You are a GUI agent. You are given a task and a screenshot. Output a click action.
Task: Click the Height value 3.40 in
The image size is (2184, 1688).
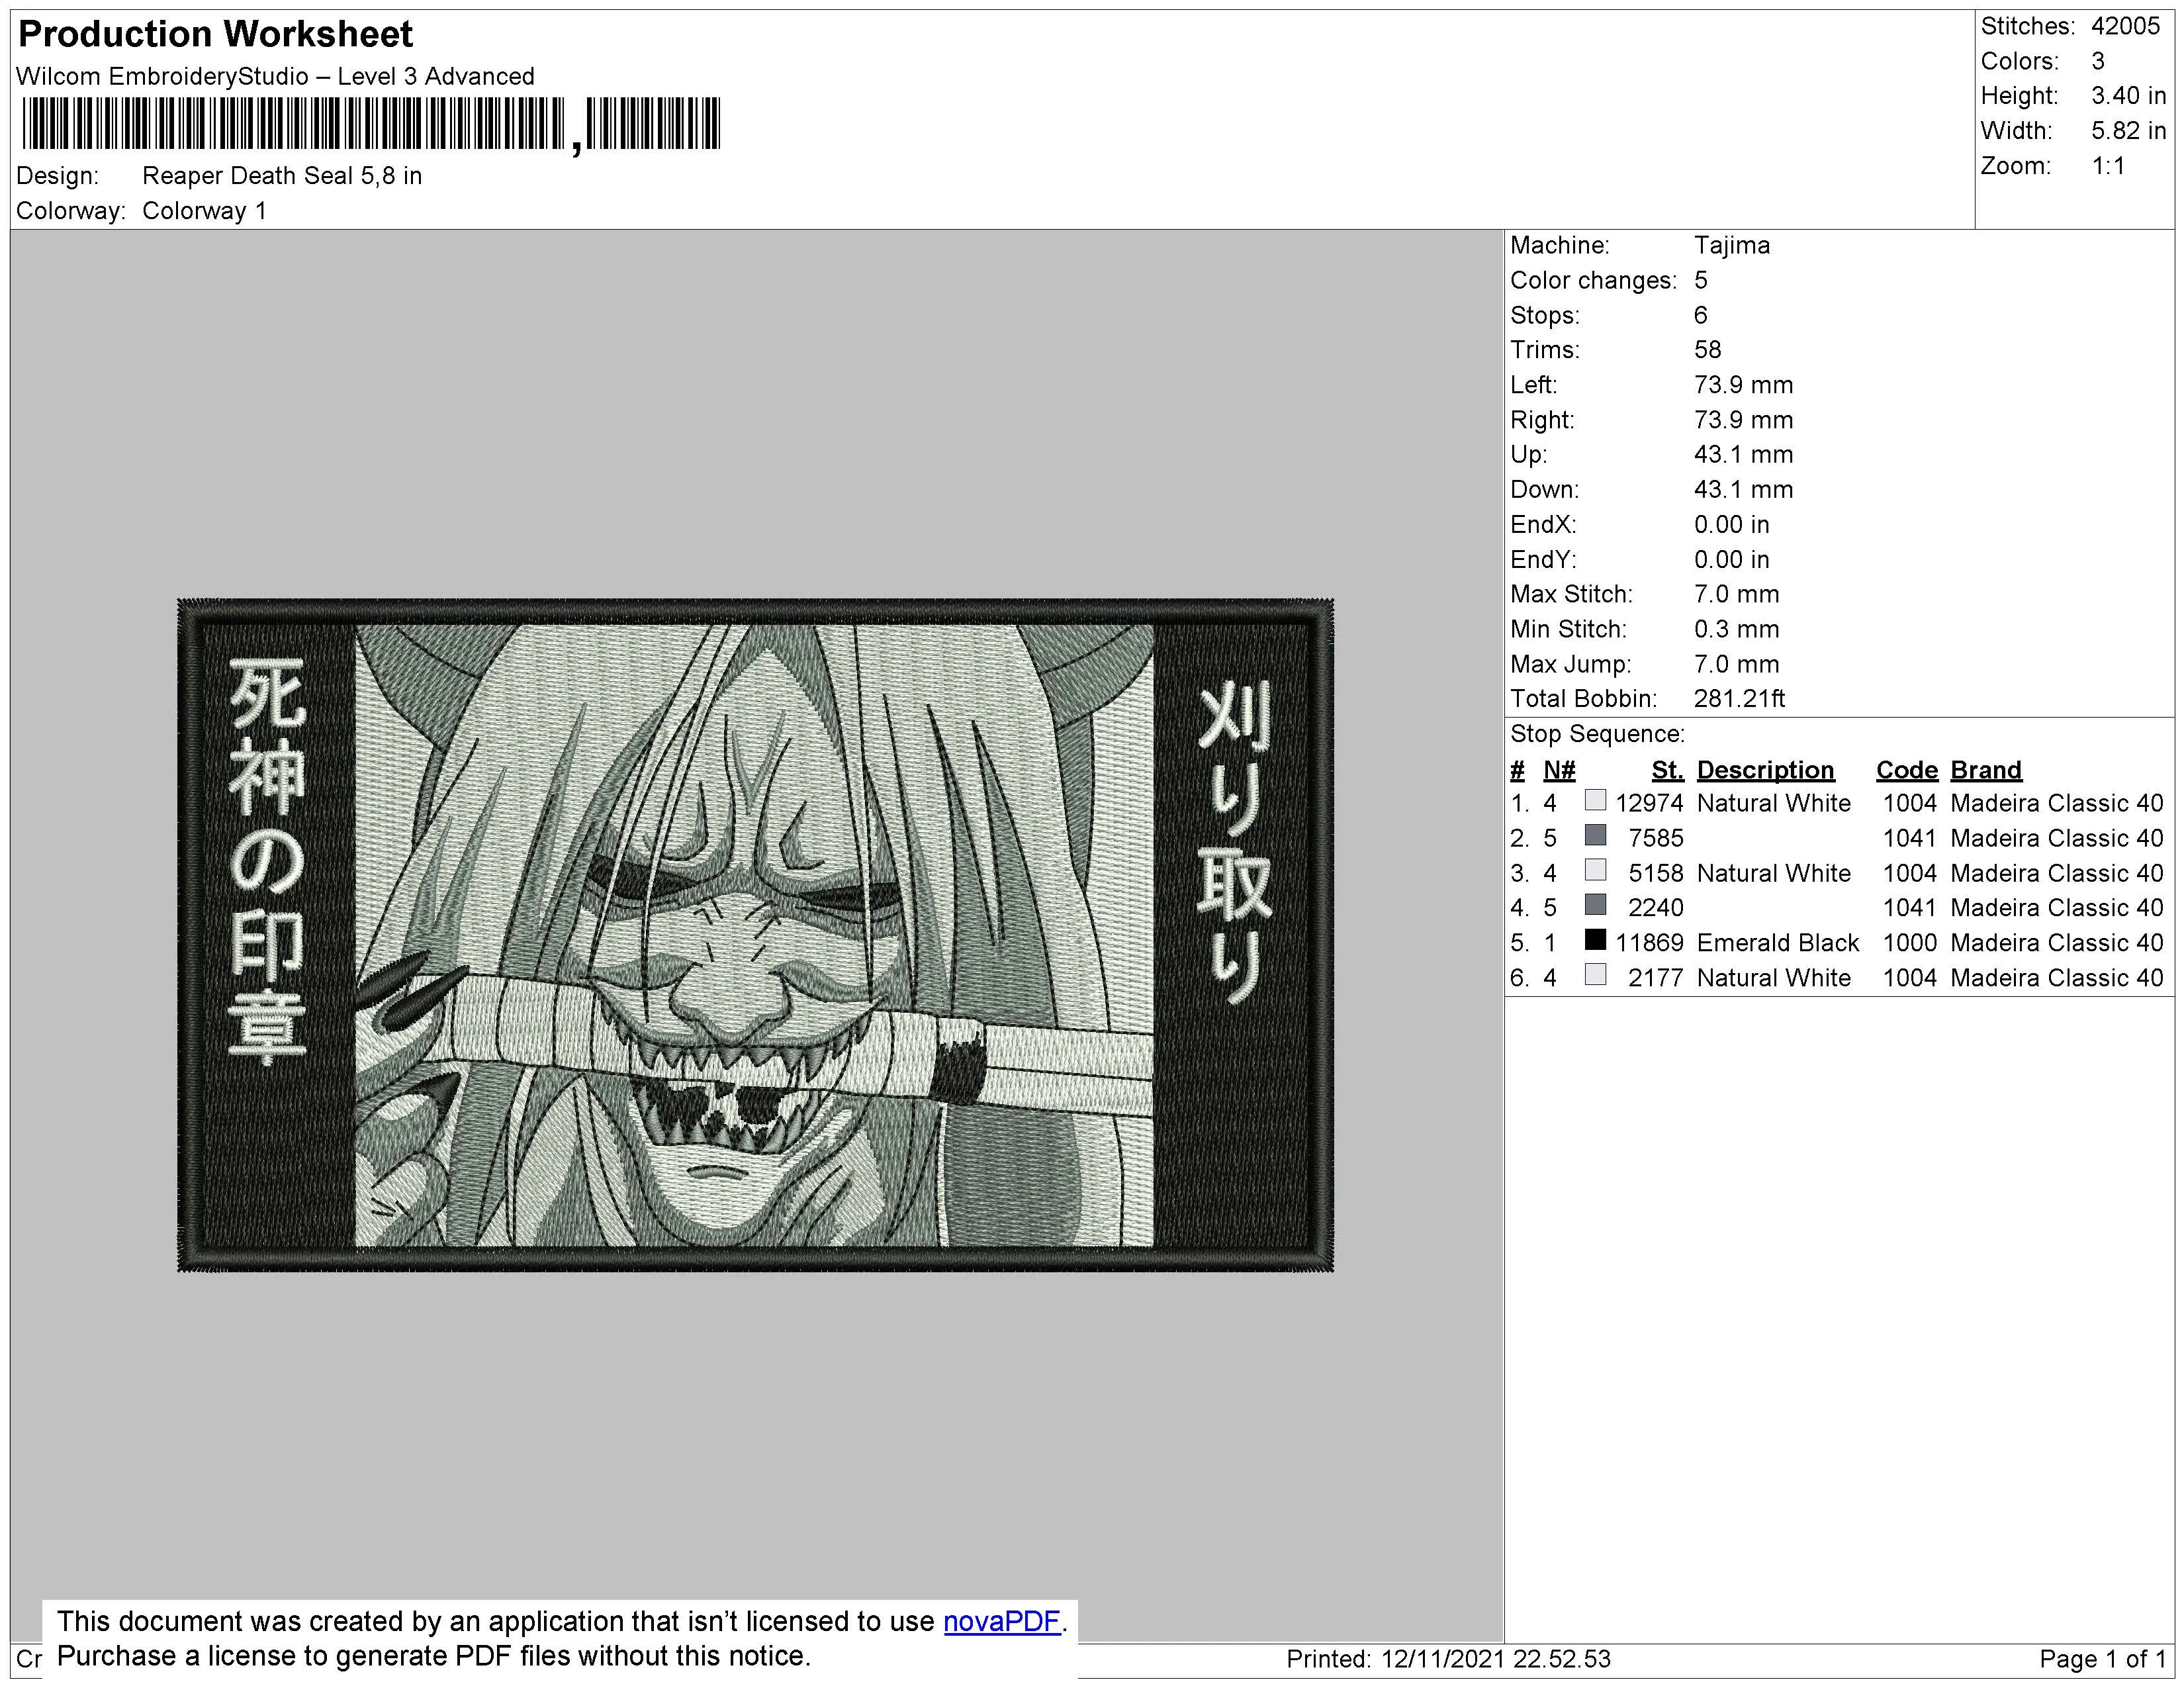[2128, 96]
